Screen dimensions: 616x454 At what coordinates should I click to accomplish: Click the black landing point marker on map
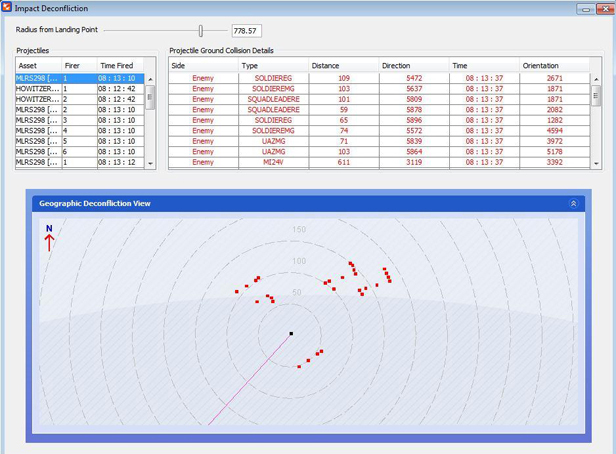point(291,333)
